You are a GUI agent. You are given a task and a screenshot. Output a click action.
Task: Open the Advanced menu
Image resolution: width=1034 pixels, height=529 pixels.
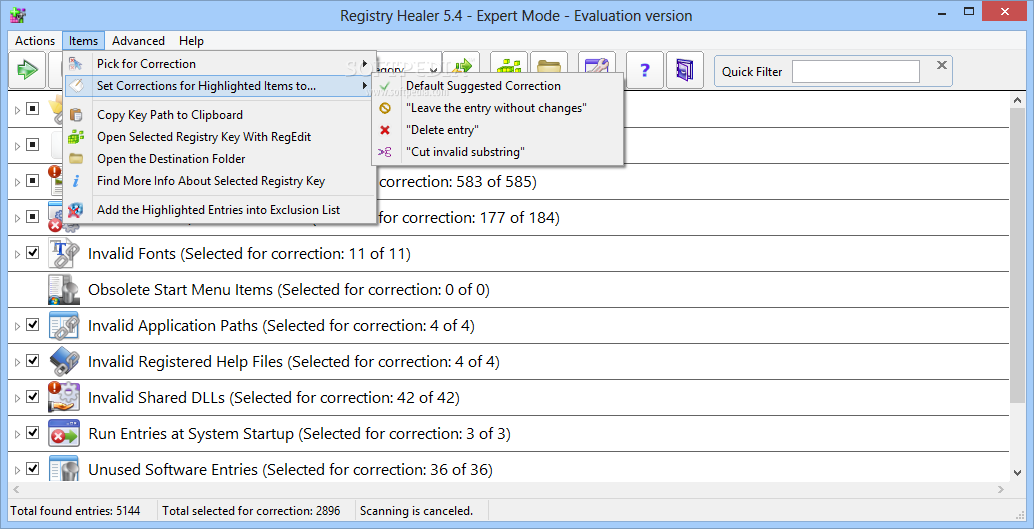click(x=138, y=41)
